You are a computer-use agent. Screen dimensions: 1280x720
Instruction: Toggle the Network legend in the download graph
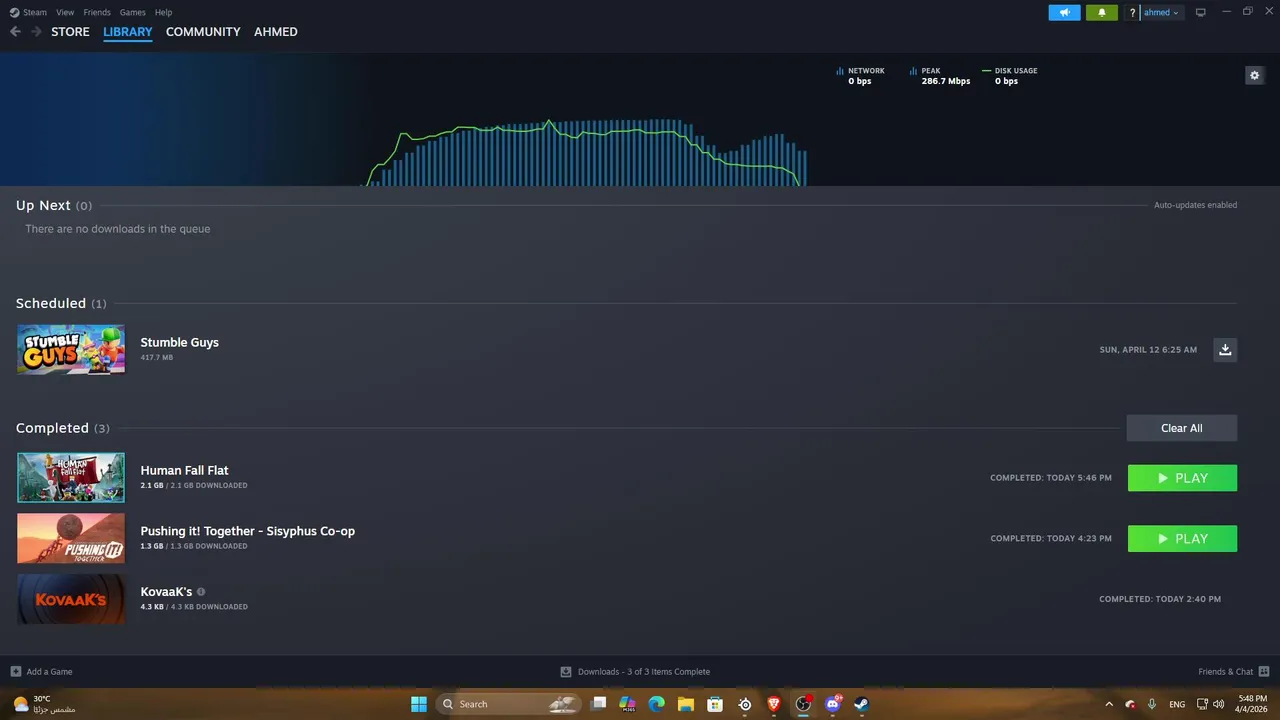pyautogui.click(x=860, y=76)
